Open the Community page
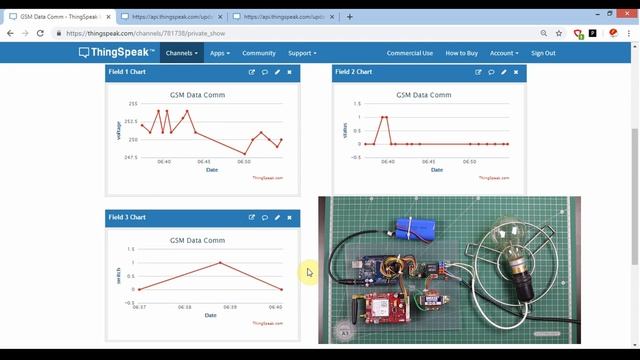Screen dimensions: 640x360 pos(259,53)
